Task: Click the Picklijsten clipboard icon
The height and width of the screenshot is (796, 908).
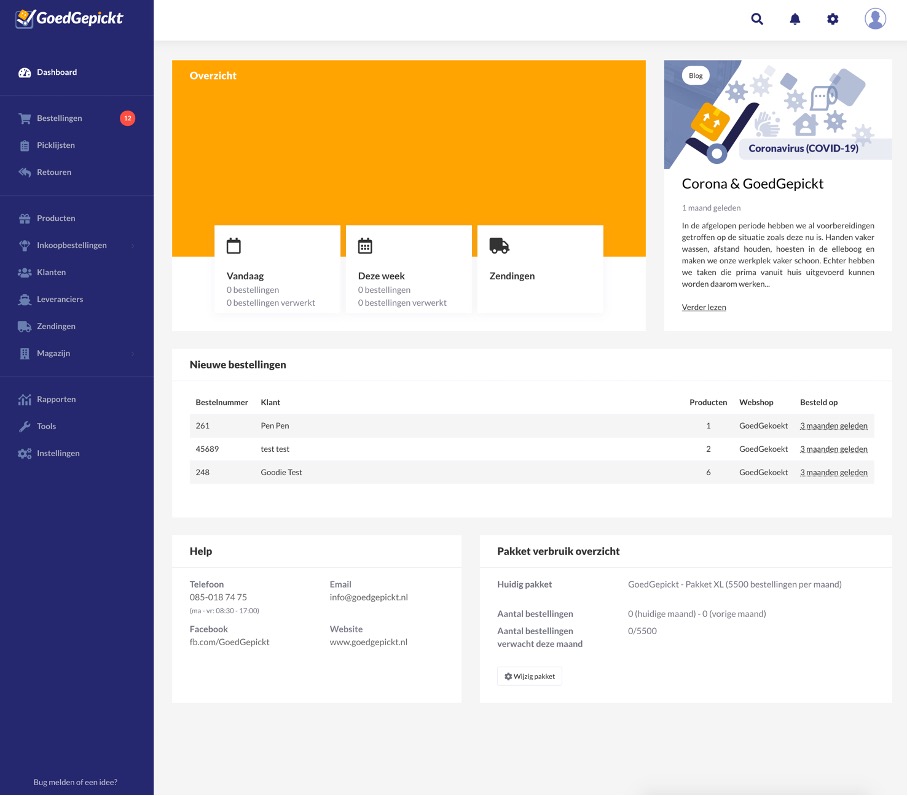Action: pos(24,145)
